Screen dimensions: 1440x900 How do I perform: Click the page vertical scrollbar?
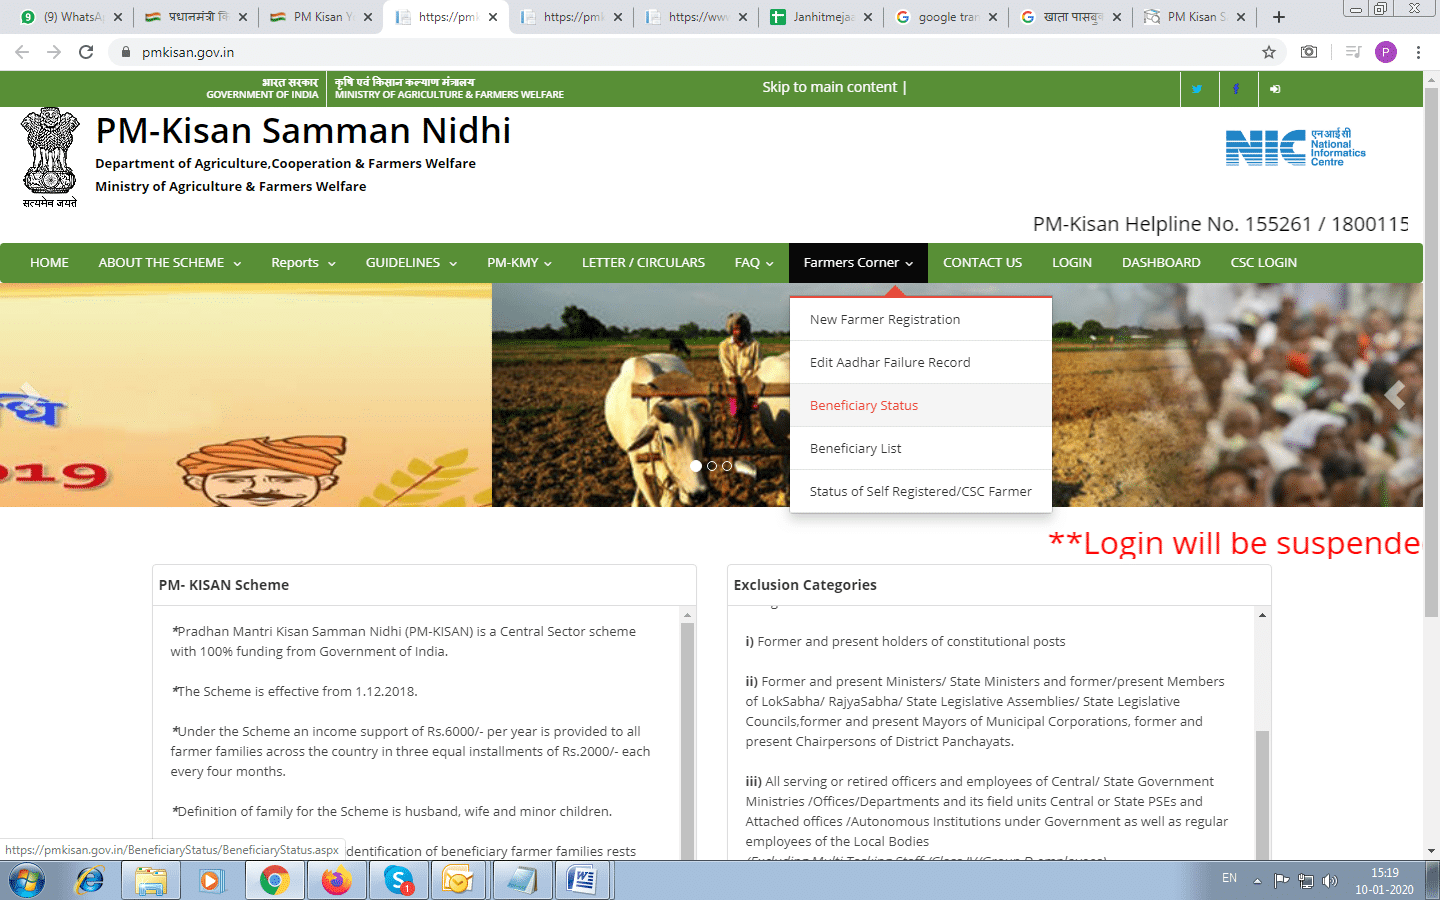click(x=1431, y=352)
